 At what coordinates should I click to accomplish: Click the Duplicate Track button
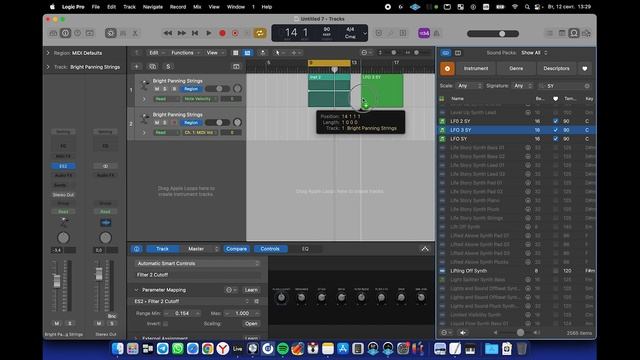153,67
